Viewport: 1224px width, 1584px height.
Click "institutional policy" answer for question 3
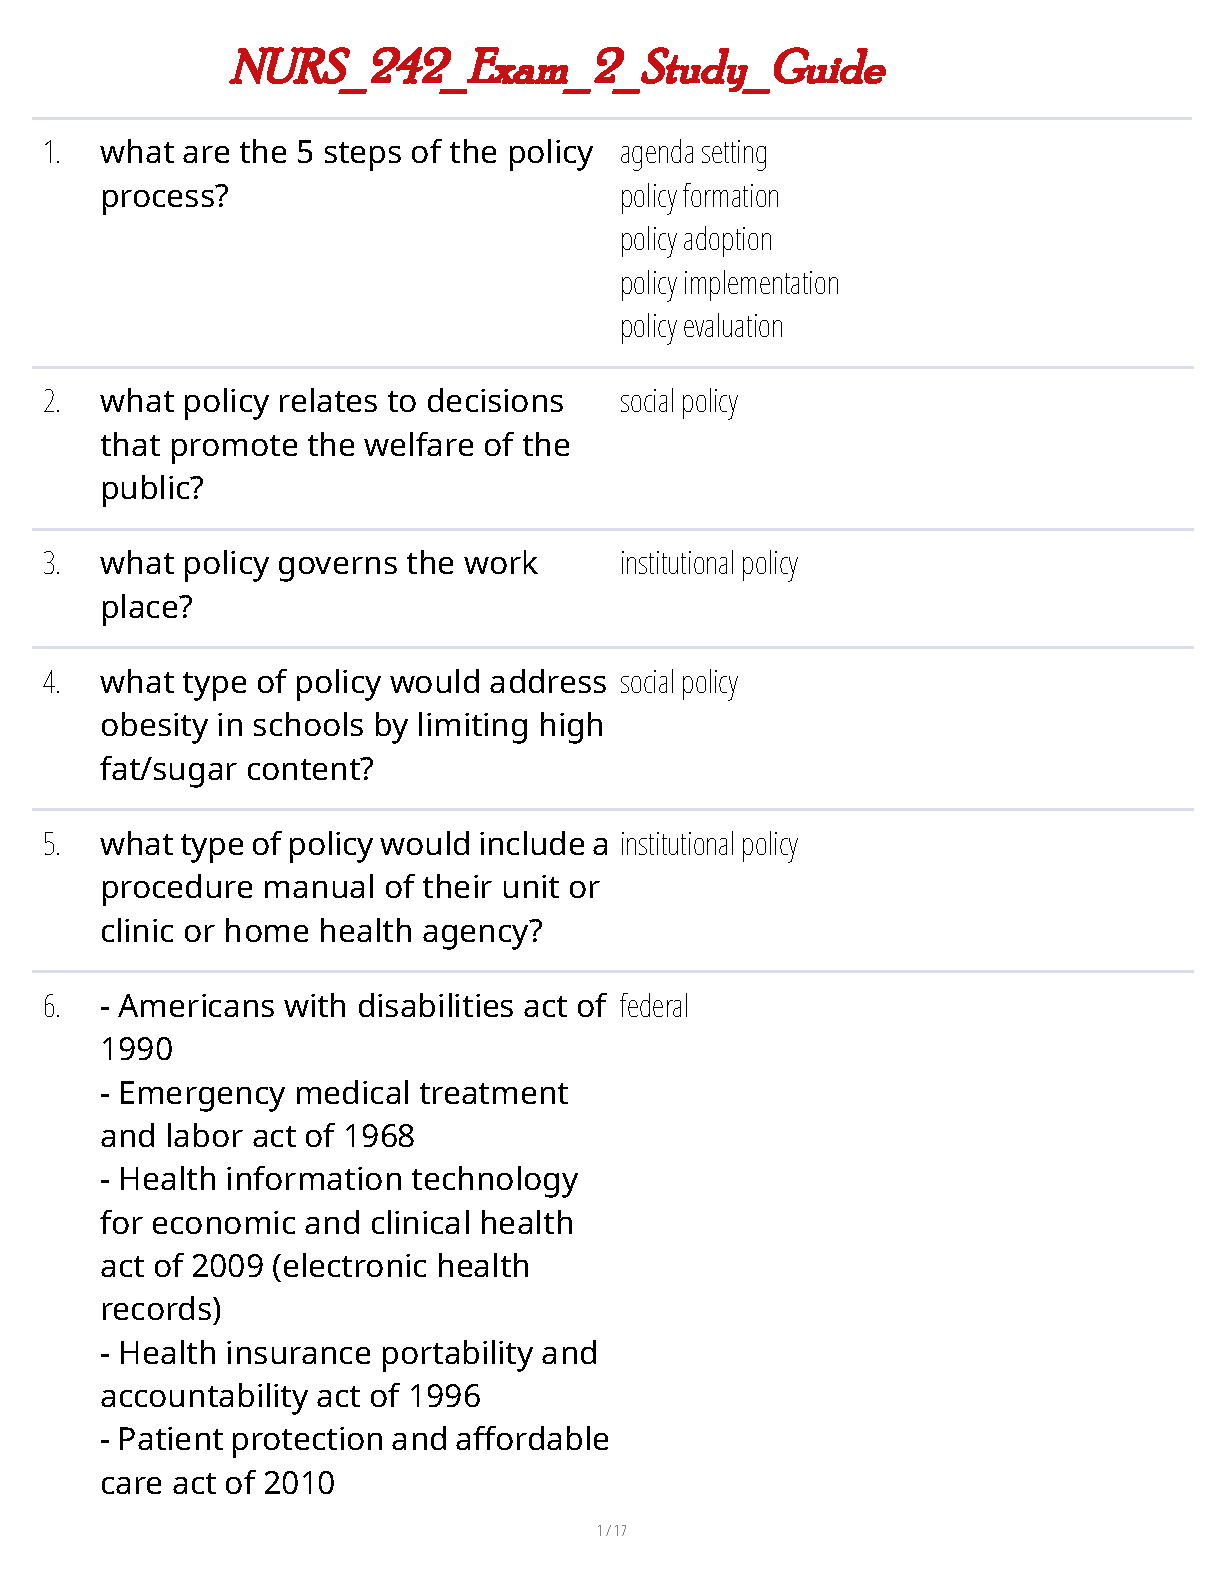pos(708,564)
